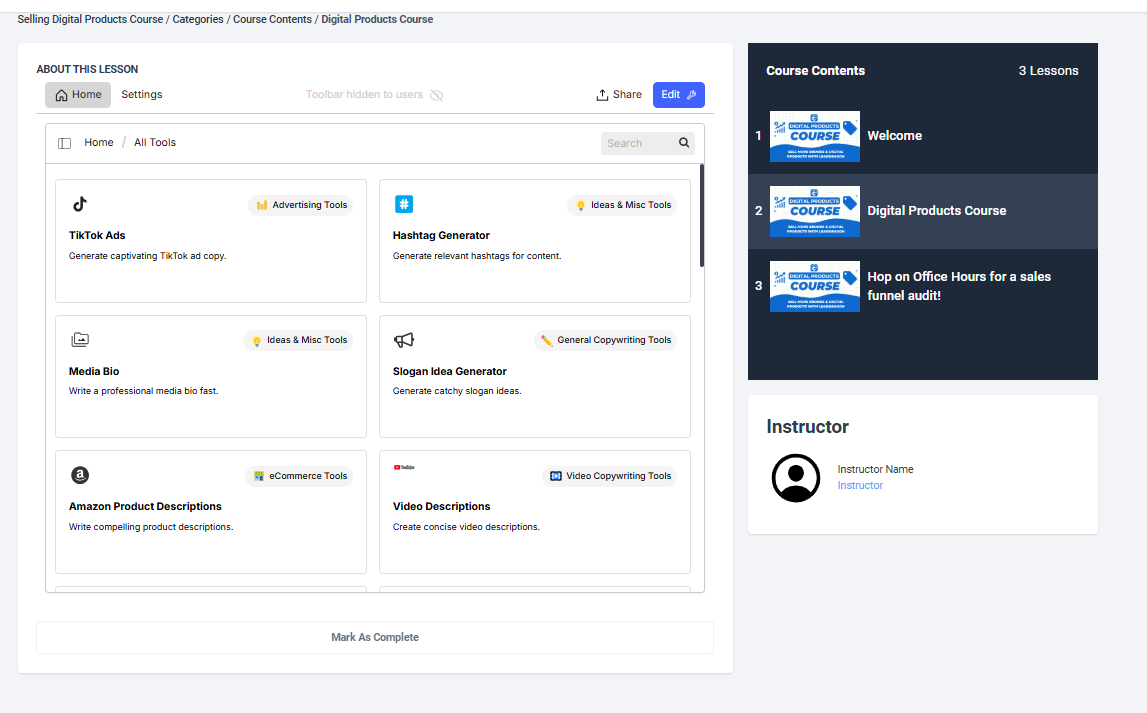Image resolution: width=1147 pixels, height=713 pixels.
Task: Click the Media Bio image icon
Action: pos(80,340)
